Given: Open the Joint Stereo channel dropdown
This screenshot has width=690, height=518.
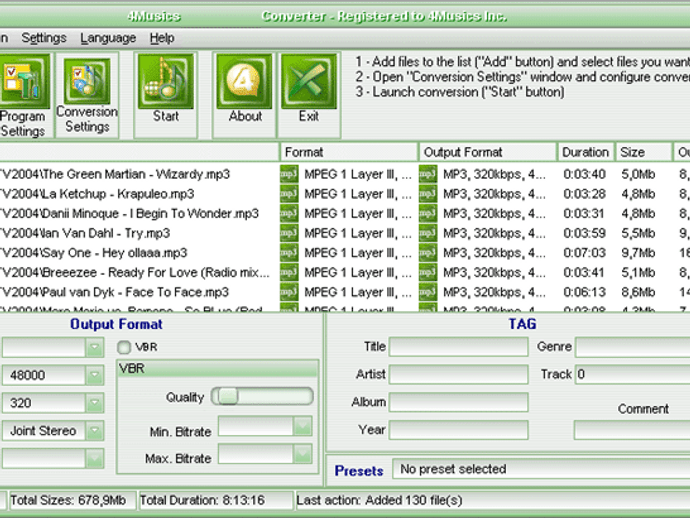Looking at the screenshot, I should (95, 431).
